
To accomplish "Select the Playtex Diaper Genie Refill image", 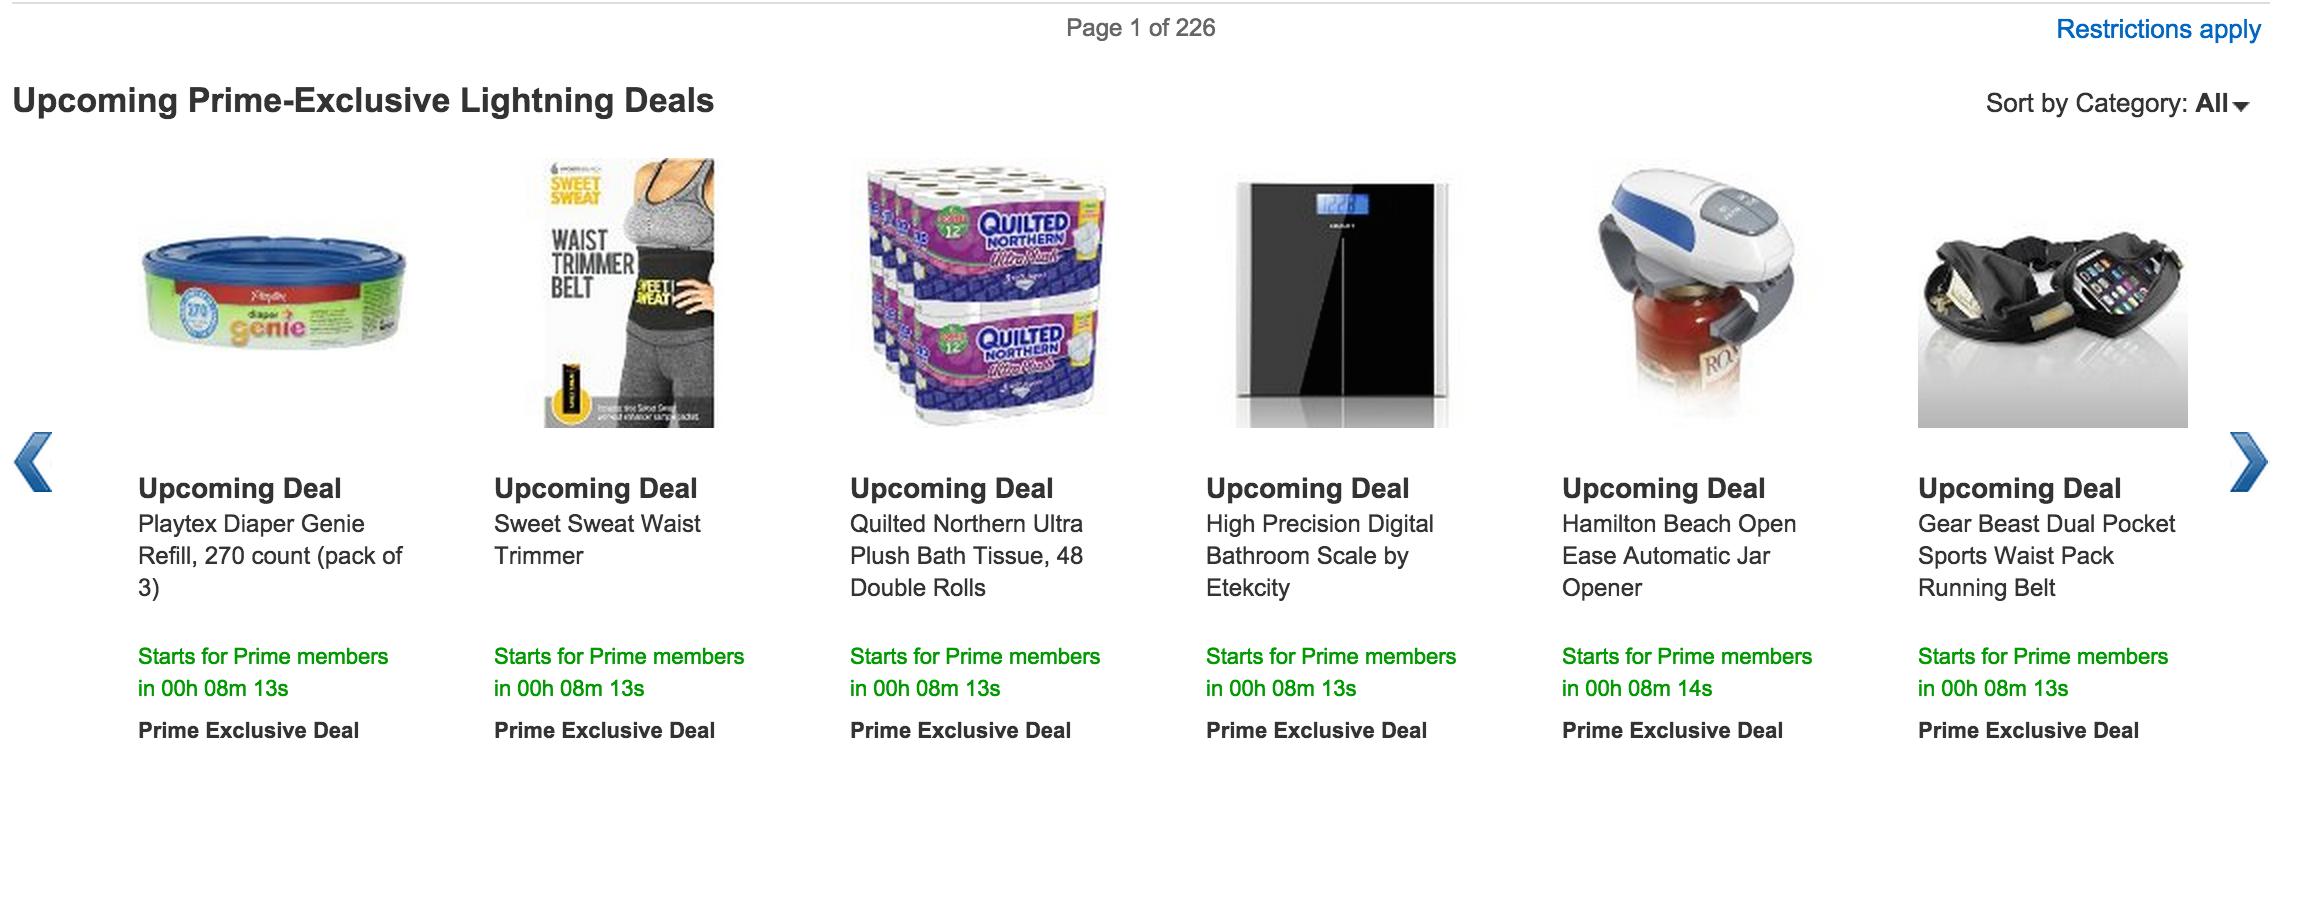I will (x=273, y=293).
